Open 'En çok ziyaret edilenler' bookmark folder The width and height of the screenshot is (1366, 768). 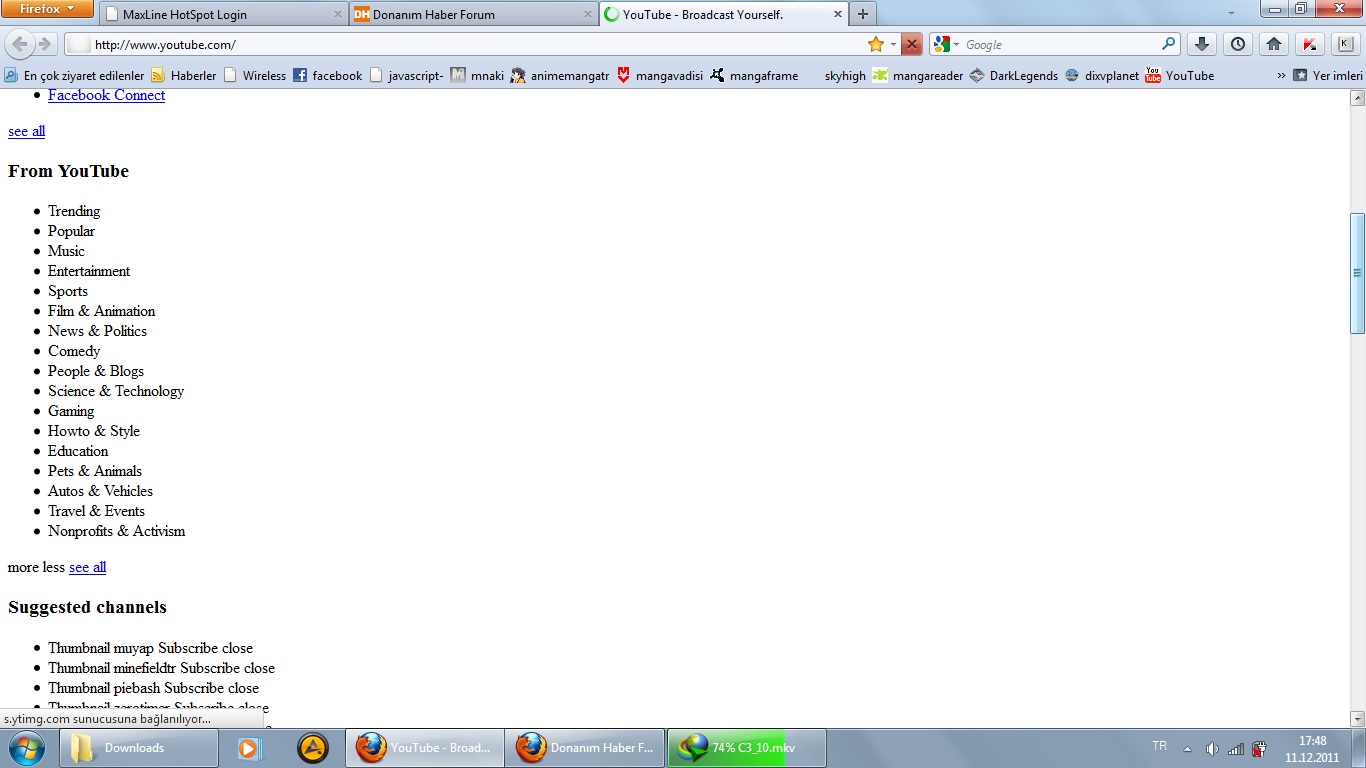[x=74, y=75]
